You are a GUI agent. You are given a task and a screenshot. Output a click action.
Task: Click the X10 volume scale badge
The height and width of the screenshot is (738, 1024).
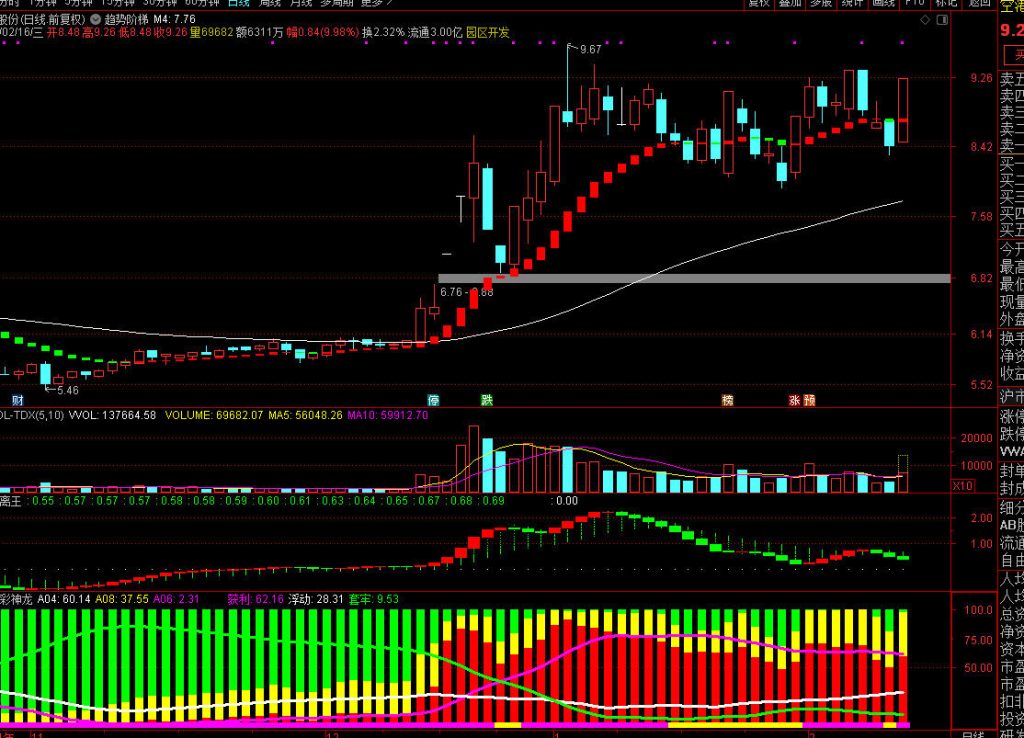point(963,486)
